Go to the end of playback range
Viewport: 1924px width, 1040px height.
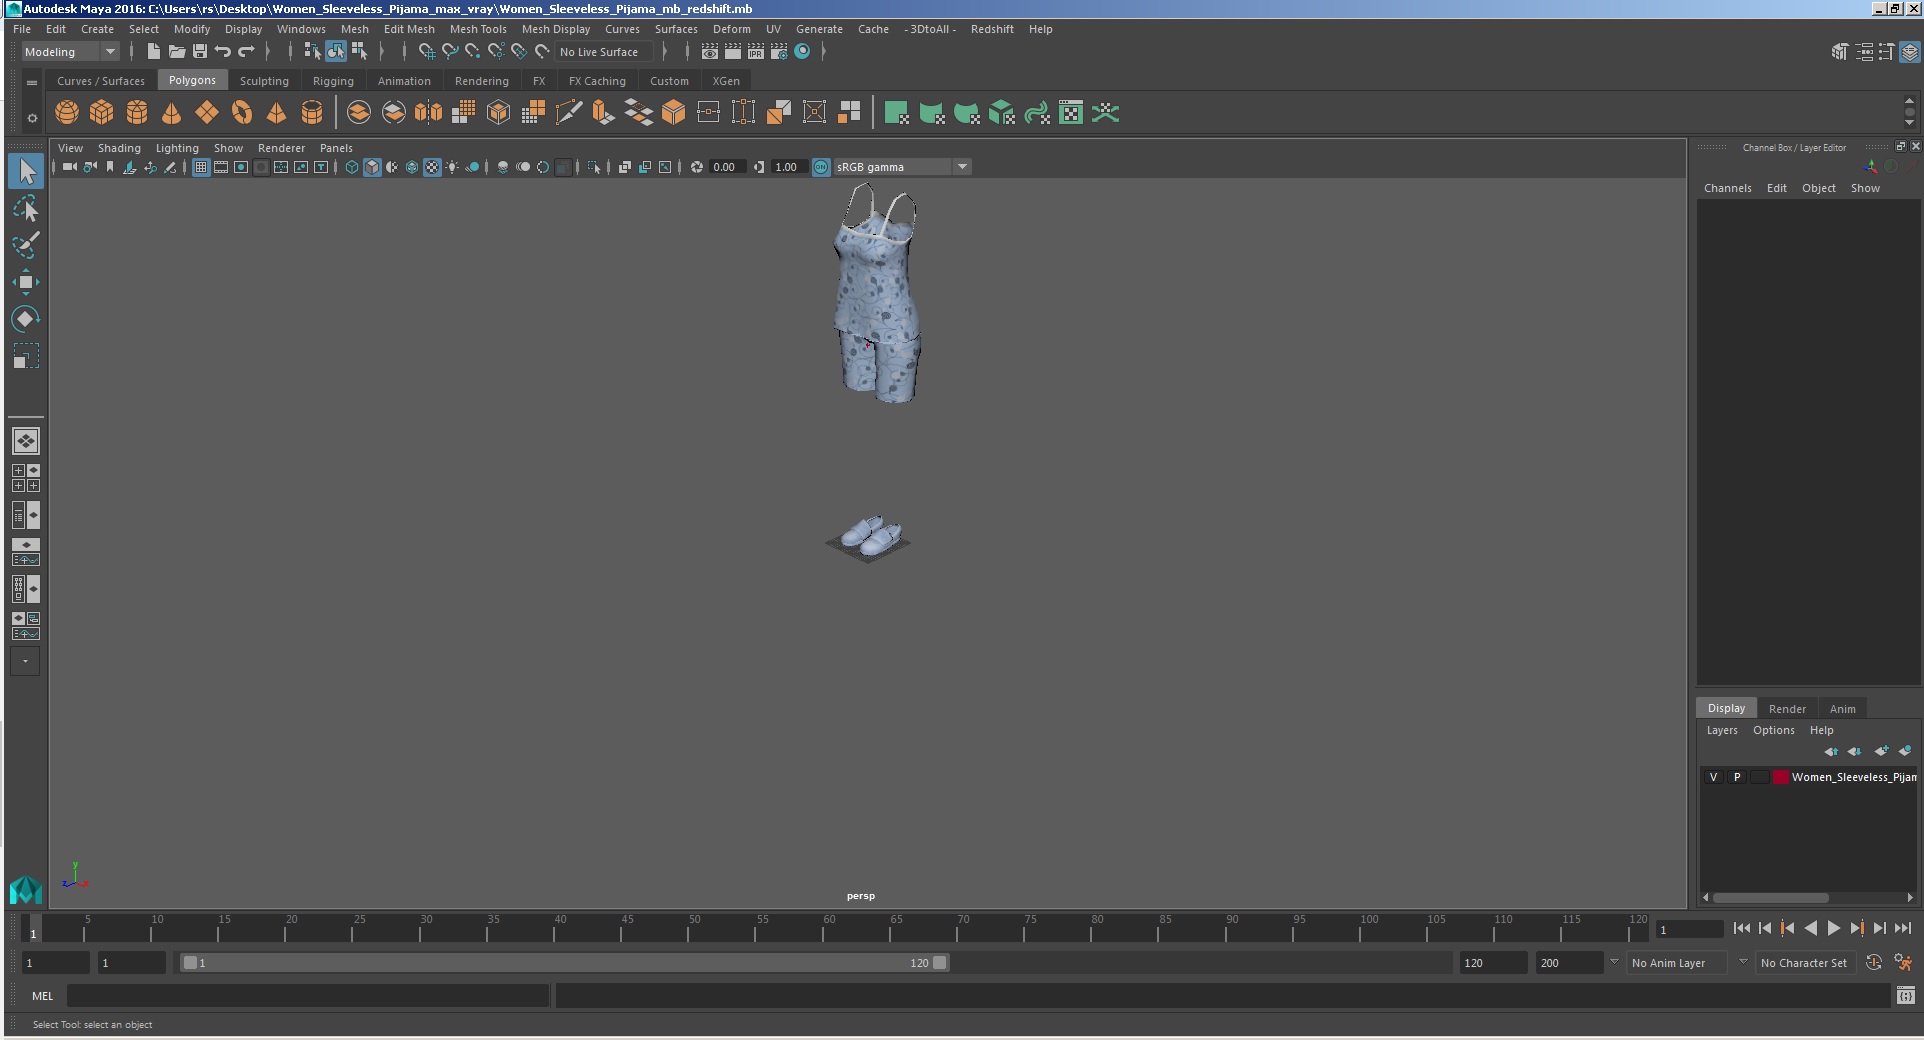1903,928
